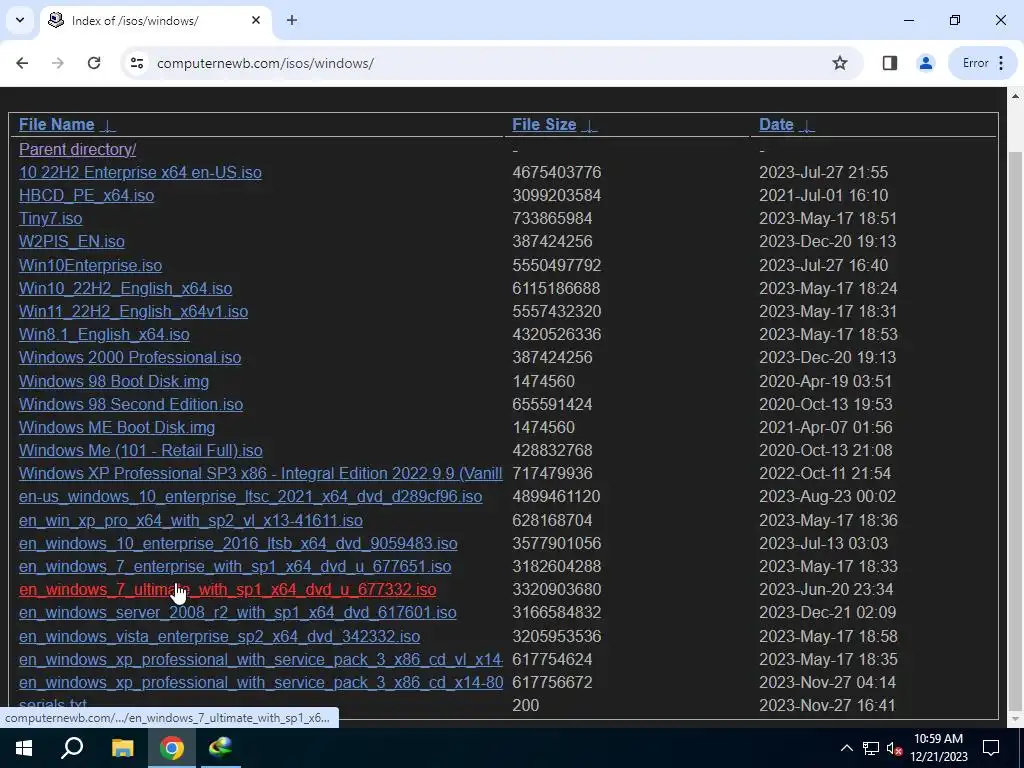Download en_win_xp_pro_x64_with_sp2 iso
The width and height of the screenshot is (1024, 768).
190,520
